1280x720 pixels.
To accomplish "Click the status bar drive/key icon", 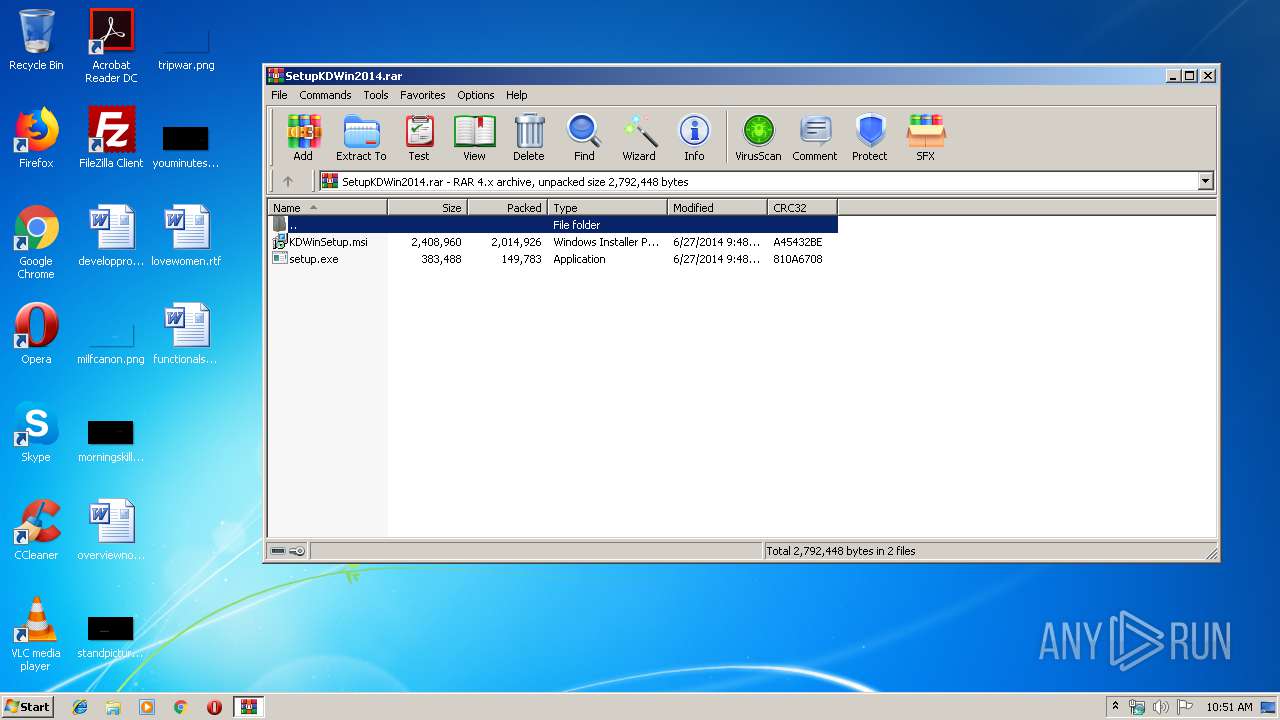I will 289,551.
